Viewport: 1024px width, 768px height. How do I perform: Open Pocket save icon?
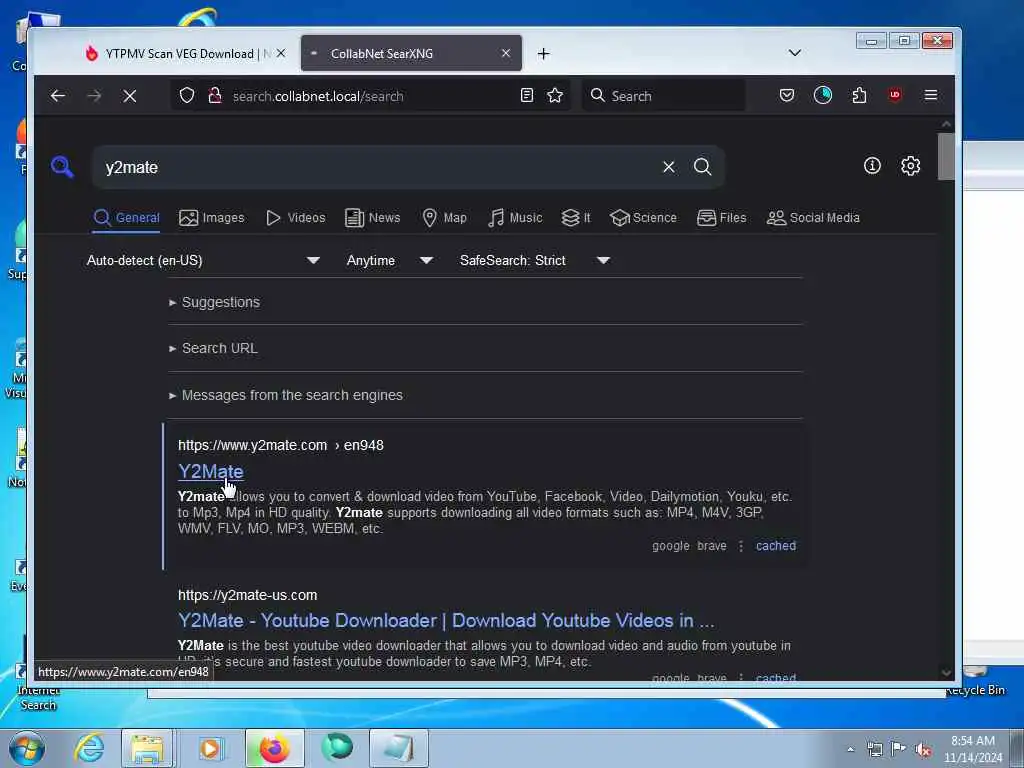787,95
